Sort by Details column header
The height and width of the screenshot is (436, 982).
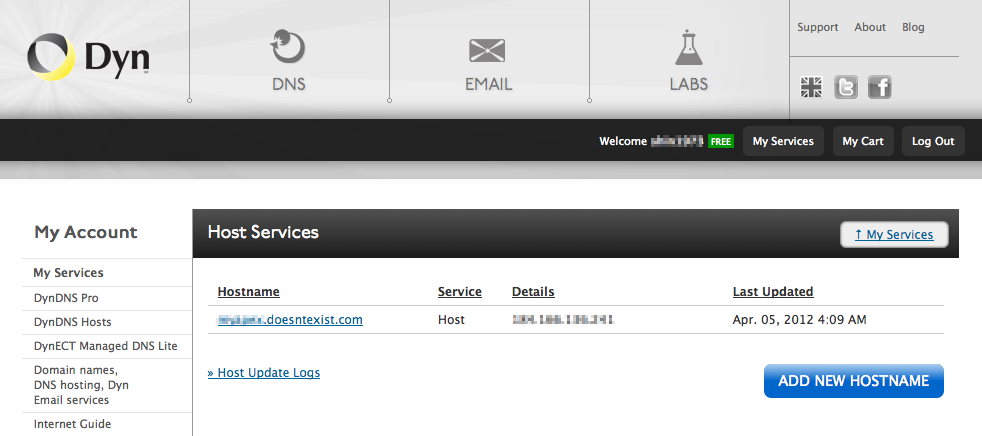click(533, 291)
